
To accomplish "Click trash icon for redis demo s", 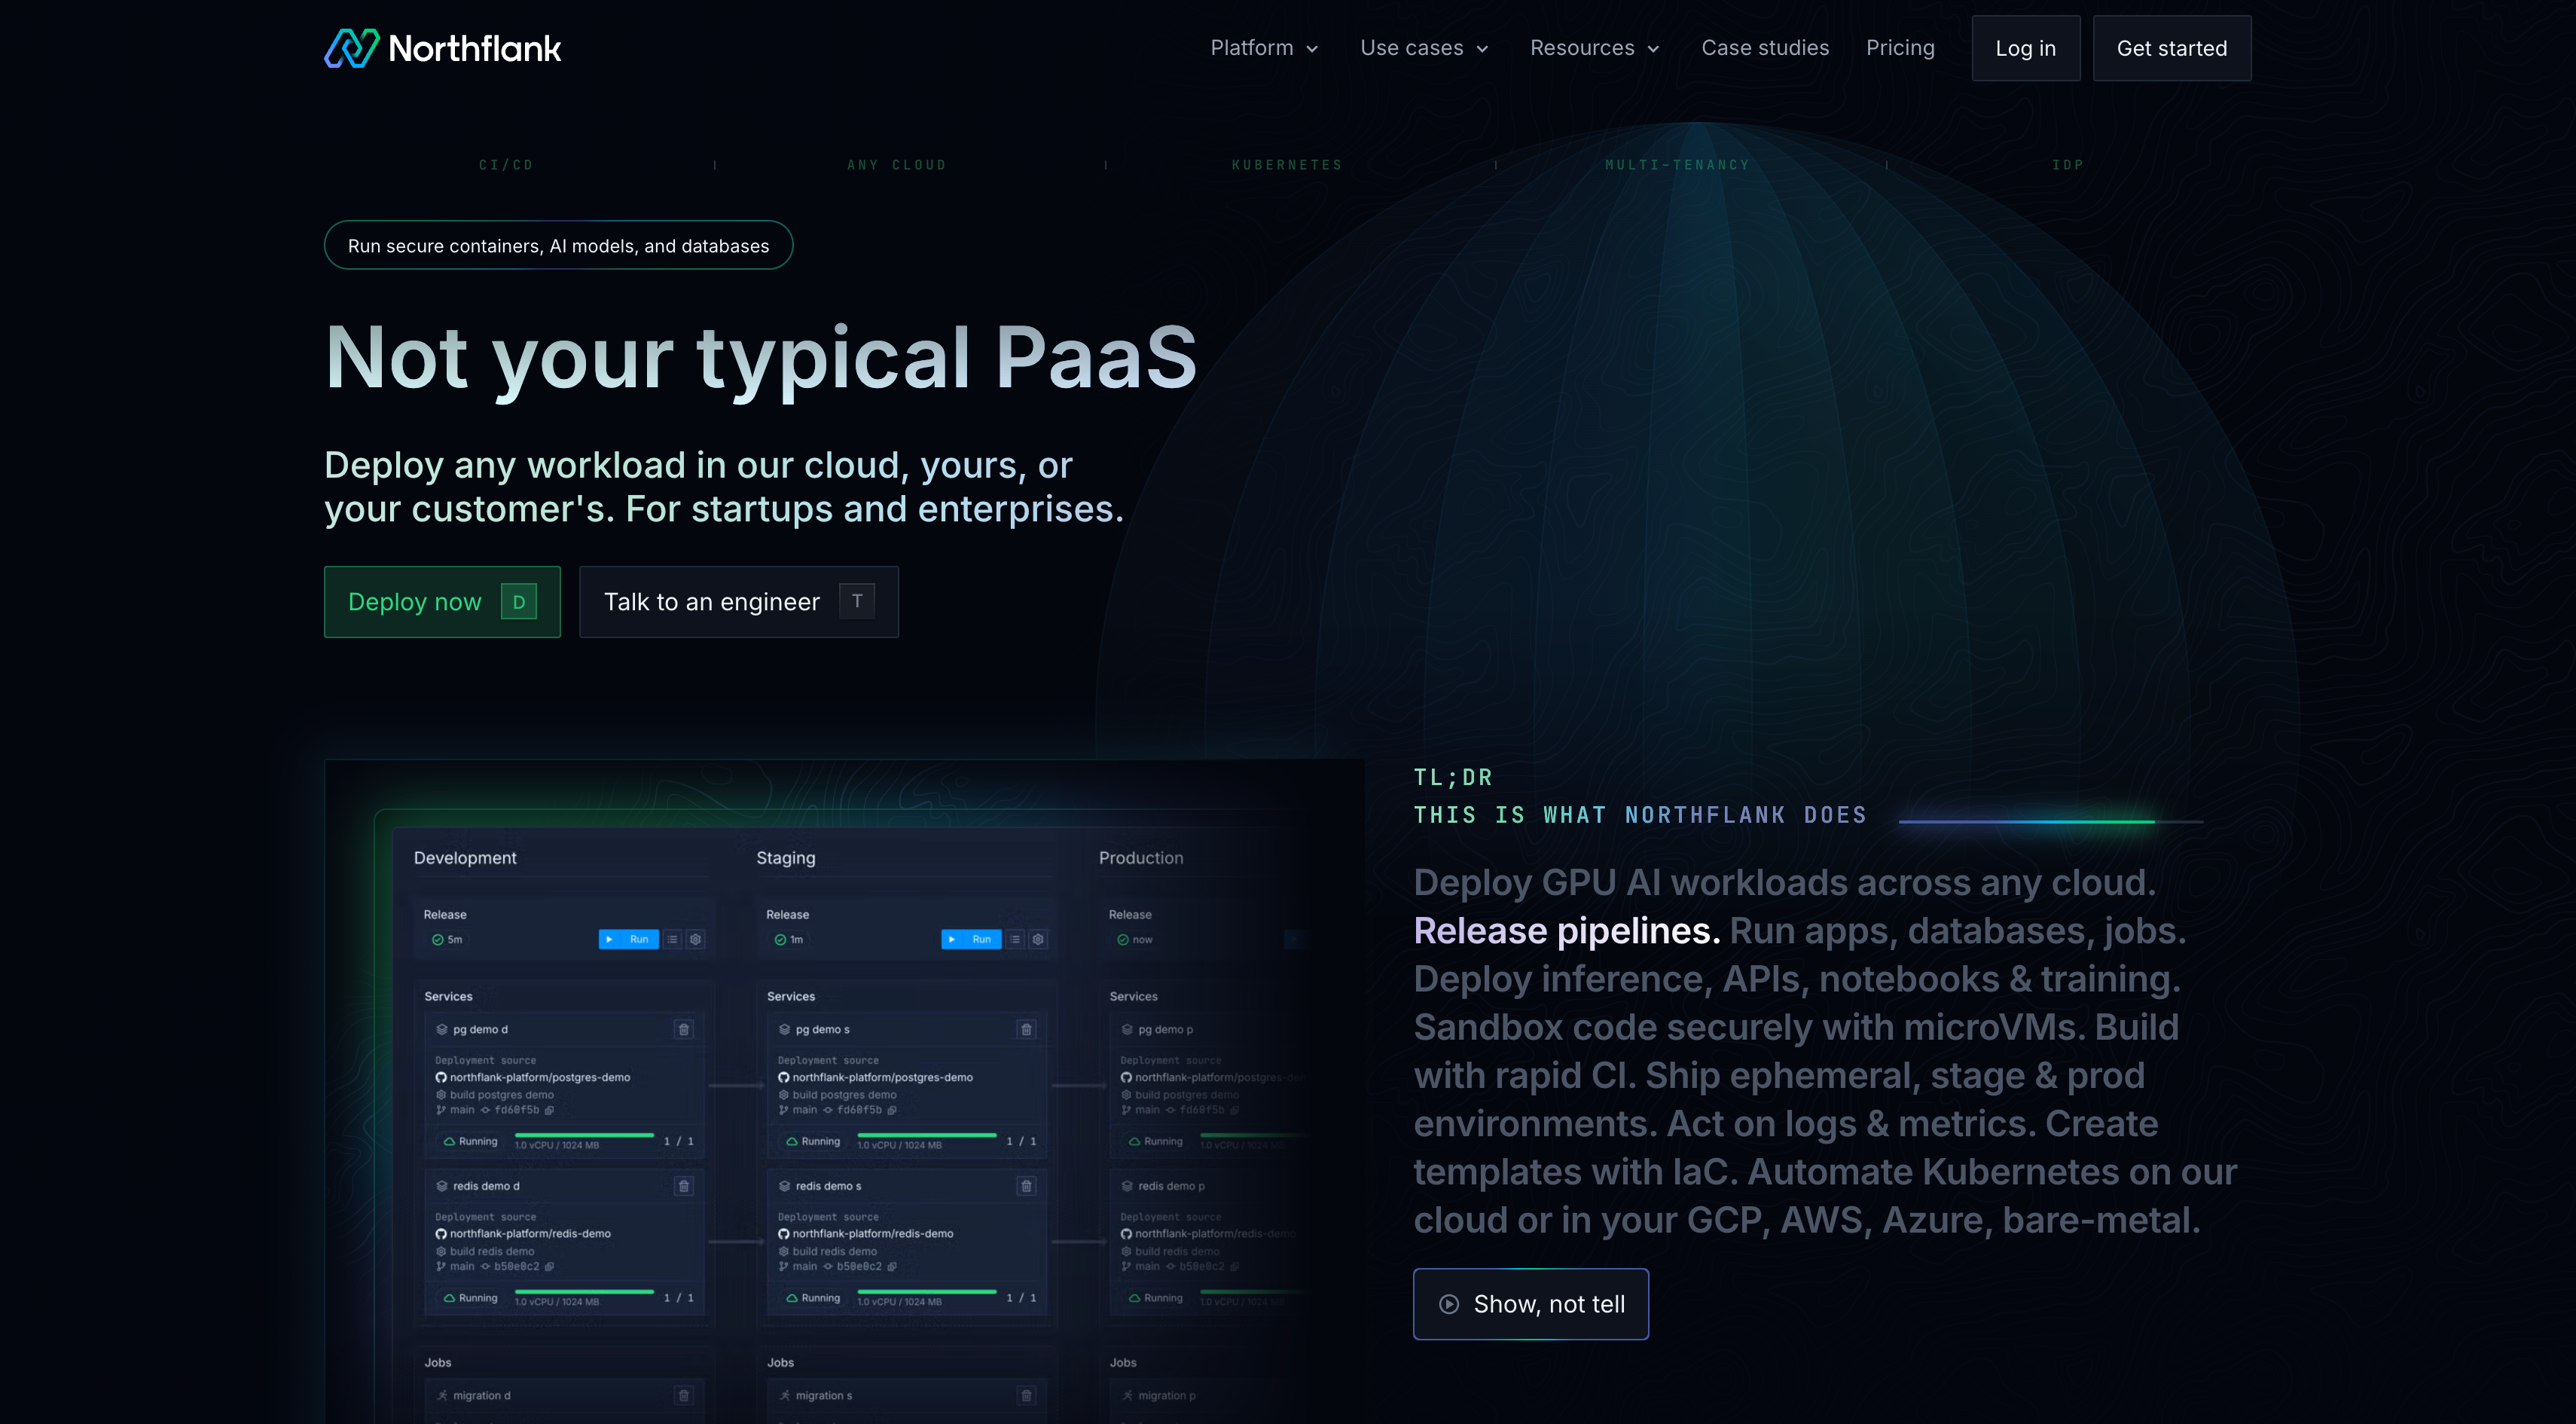I will pos(1026,1186).
